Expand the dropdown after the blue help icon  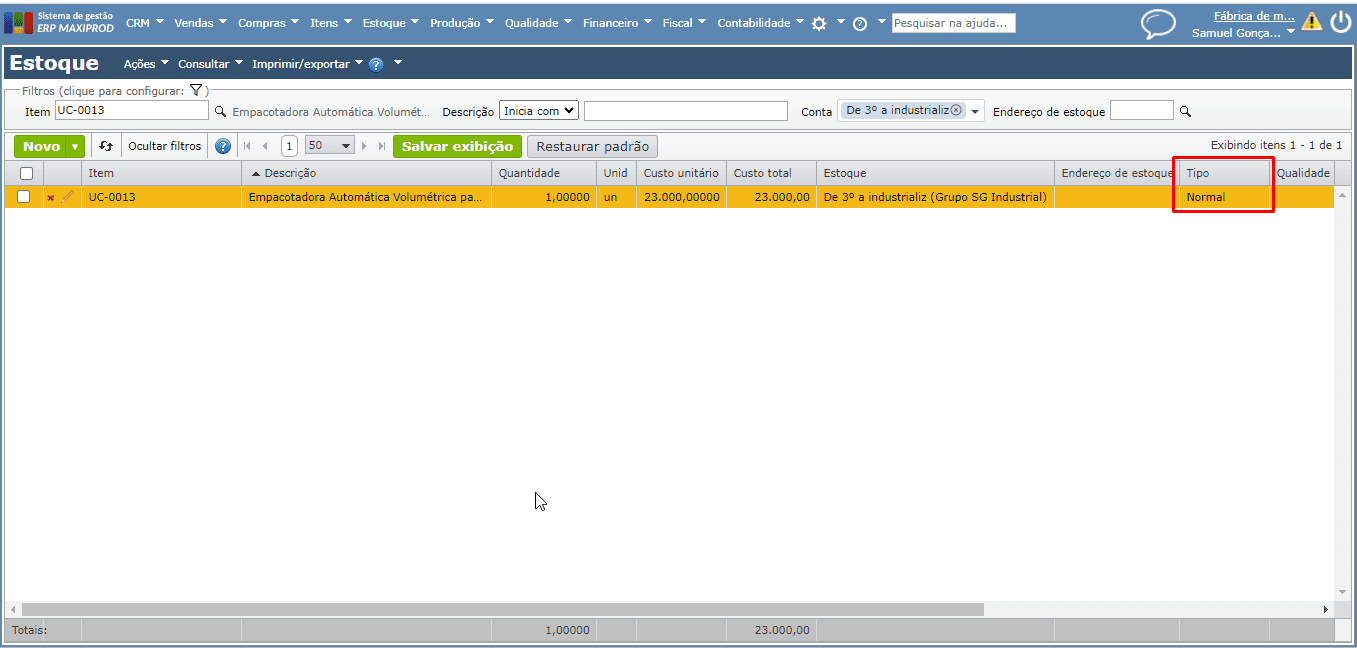click(x=398, y=64)
